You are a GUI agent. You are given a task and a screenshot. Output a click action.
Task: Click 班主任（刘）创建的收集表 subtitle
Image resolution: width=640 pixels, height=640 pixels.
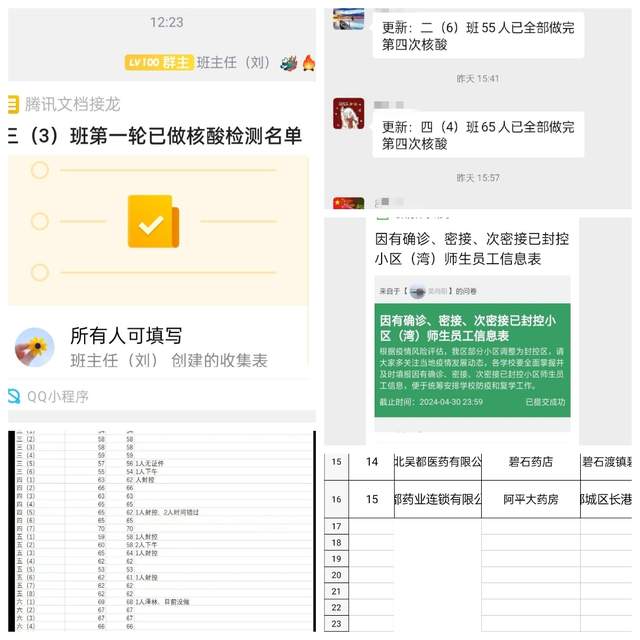[169, 360]
